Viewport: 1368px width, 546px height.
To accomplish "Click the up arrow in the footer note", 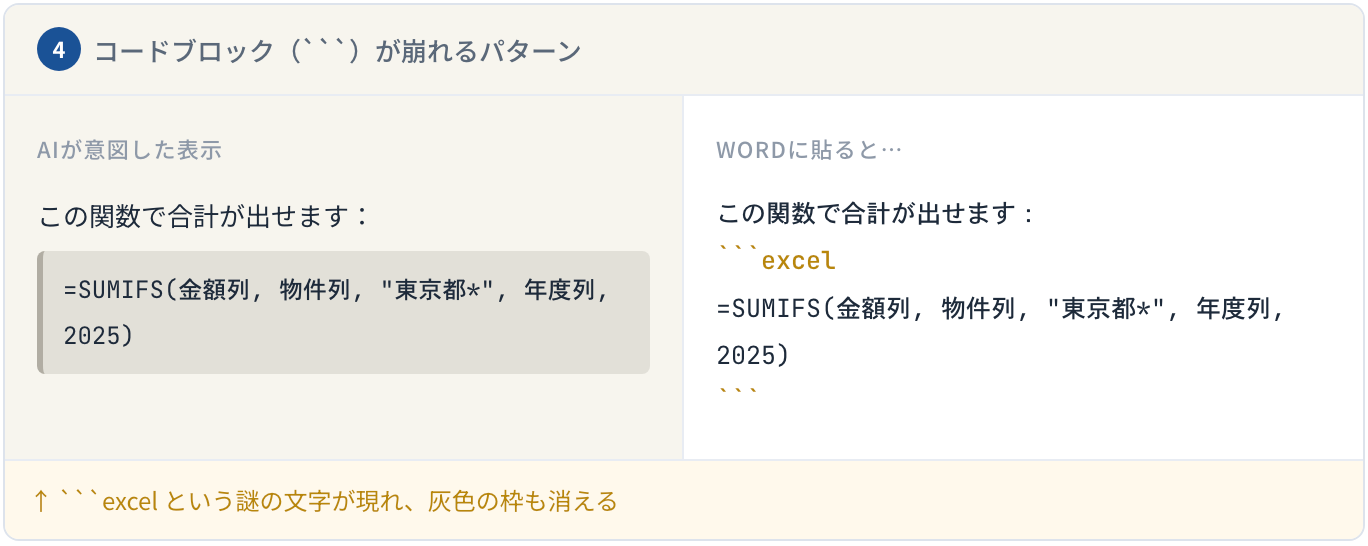I will tap(41, 501).
